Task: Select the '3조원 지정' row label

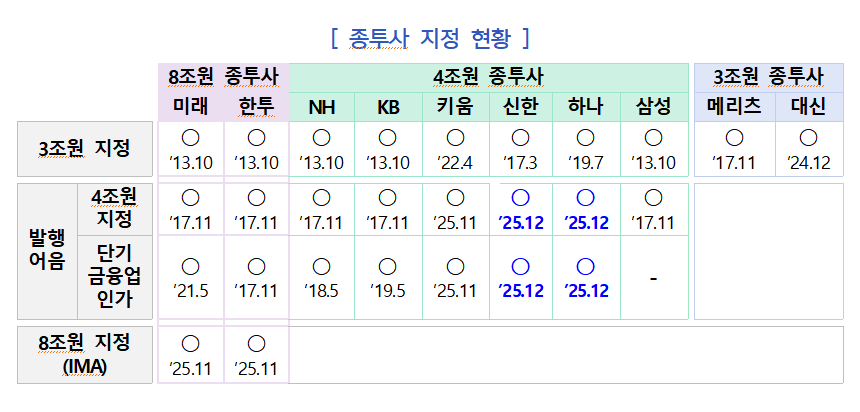Action: coord(85,148)
